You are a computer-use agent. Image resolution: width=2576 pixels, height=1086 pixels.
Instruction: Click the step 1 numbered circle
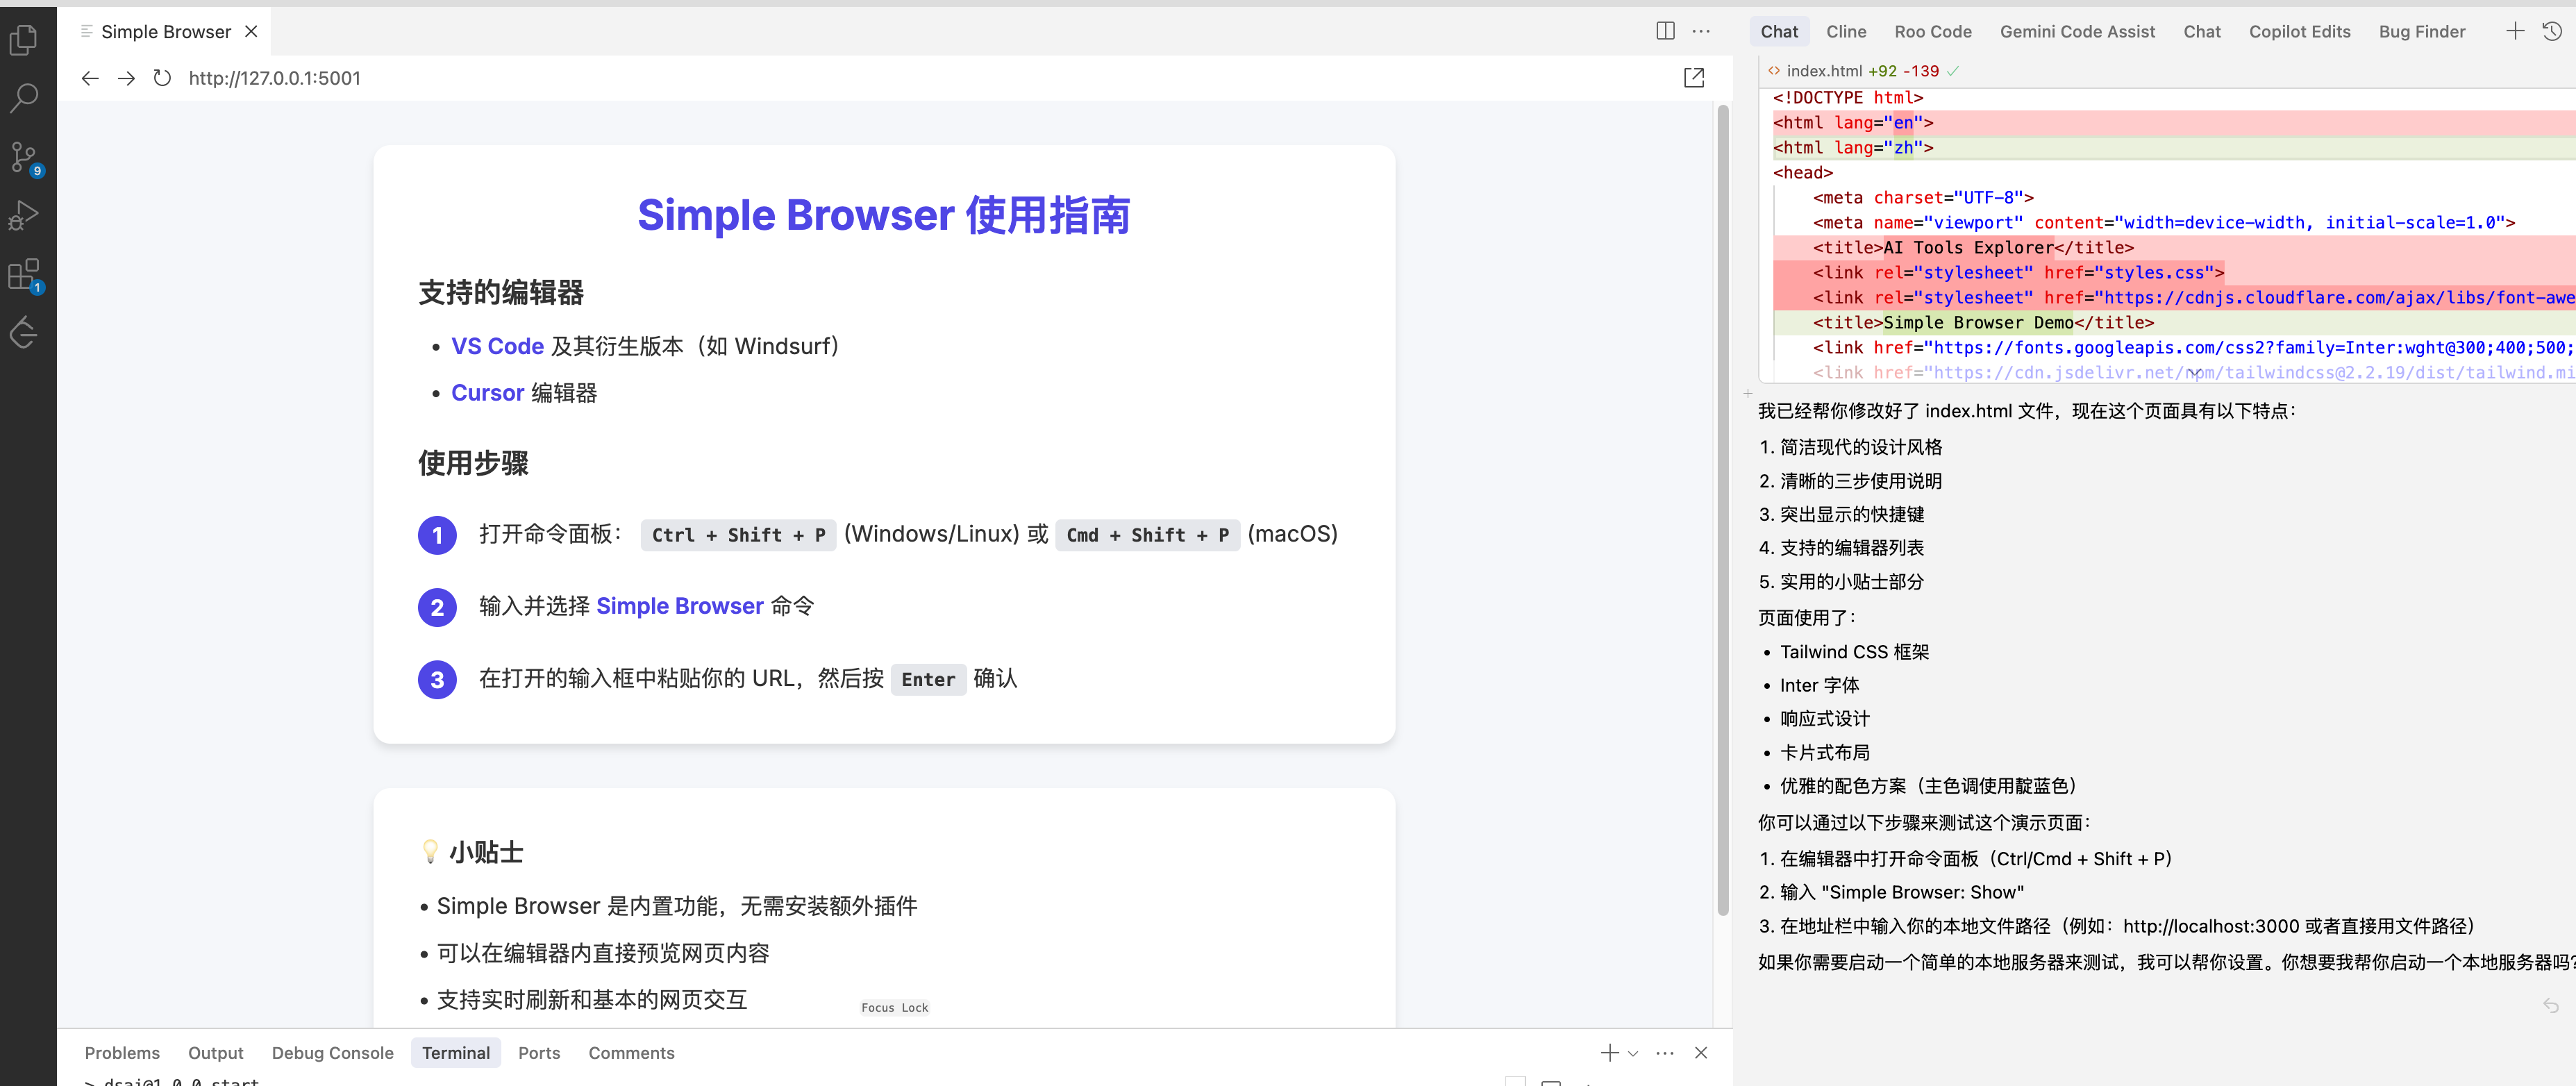pos(437,535)
